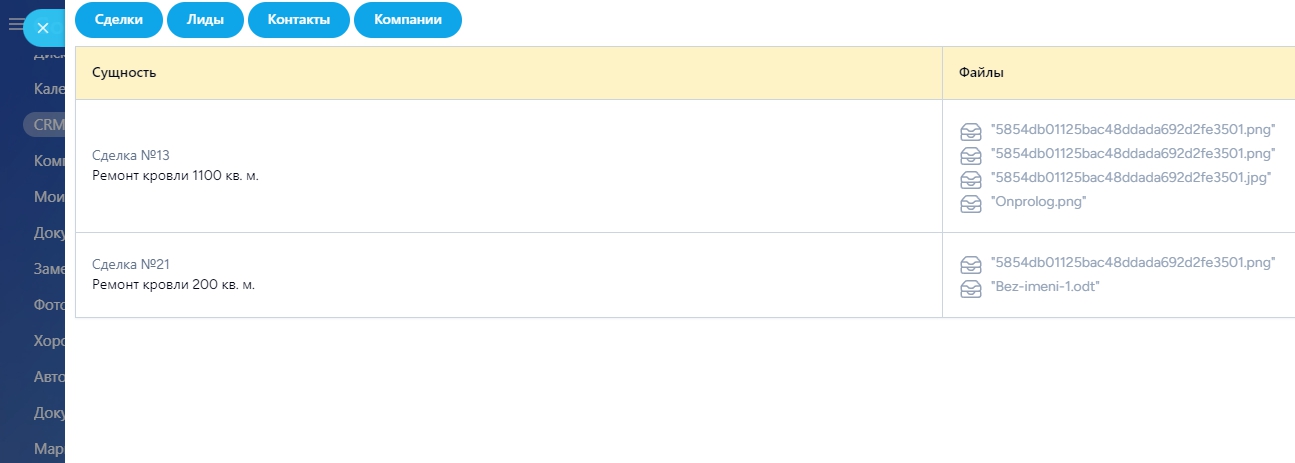Click the png file icon in Сделка №21 row
Viewport: 1295px width, 463px height.
970,264
